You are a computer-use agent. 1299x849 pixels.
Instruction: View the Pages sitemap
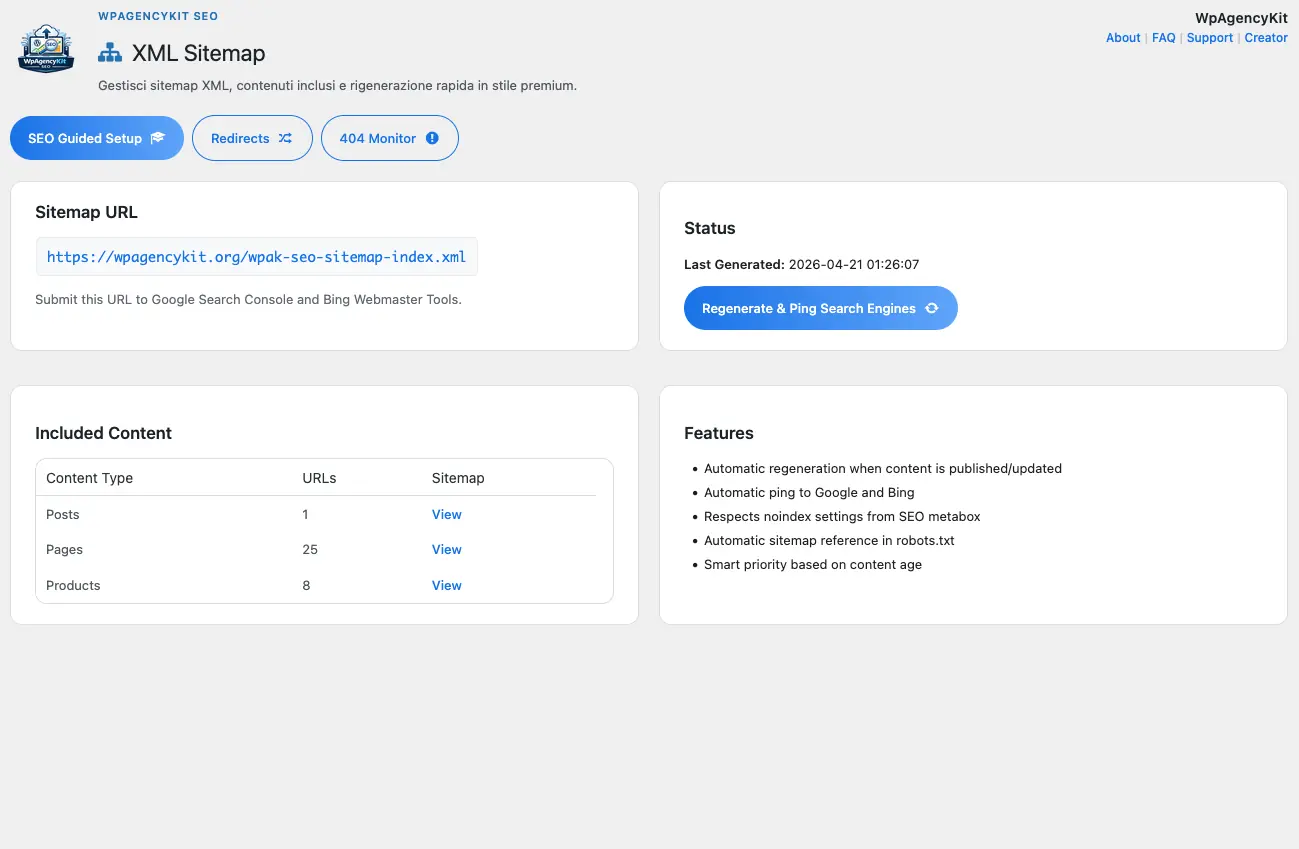[x=447, y=550]
